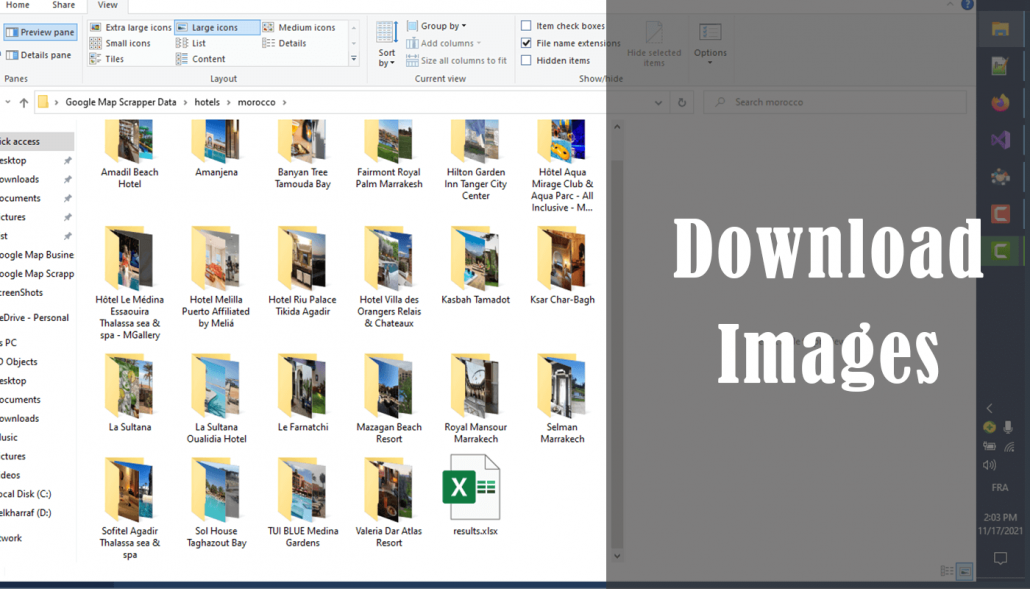Enable Item check boxes option
The width and height of the screenshot is (1030, 589).
pos(526,26)
